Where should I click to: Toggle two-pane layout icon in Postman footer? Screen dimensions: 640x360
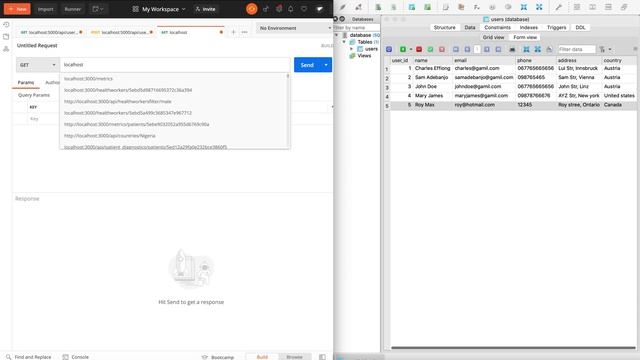point(322,357)
